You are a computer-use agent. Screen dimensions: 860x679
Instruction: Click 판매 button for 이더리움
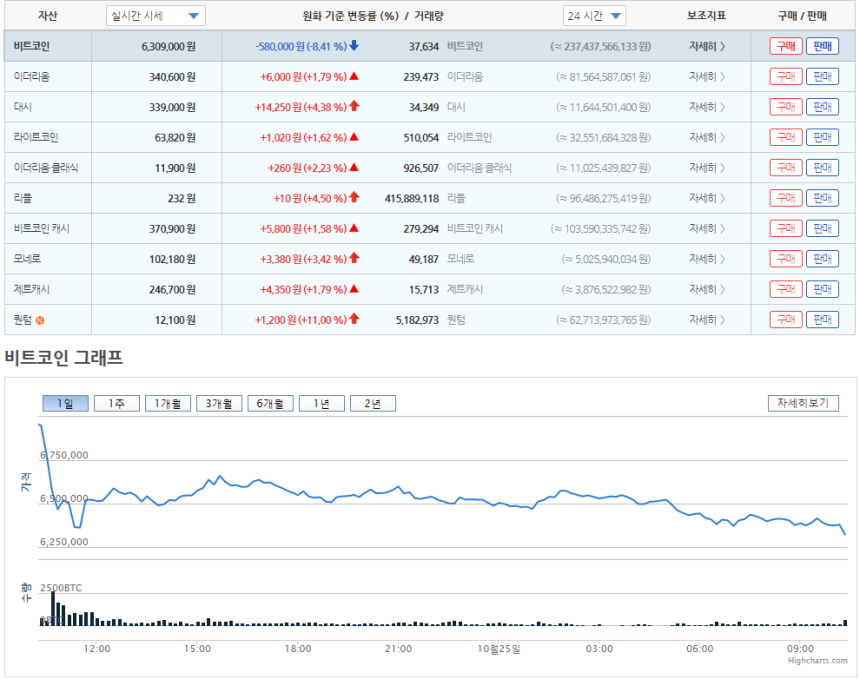pyautogui.click(x=822, y=77)
